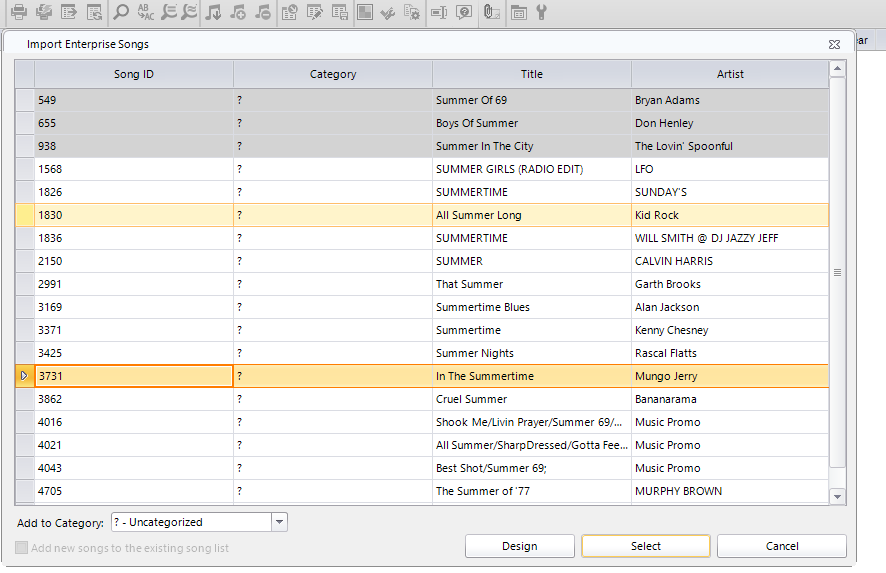886x573 pixels.
Task: Open the Add to Category dropdown arrow
Action: coord(280,522)
